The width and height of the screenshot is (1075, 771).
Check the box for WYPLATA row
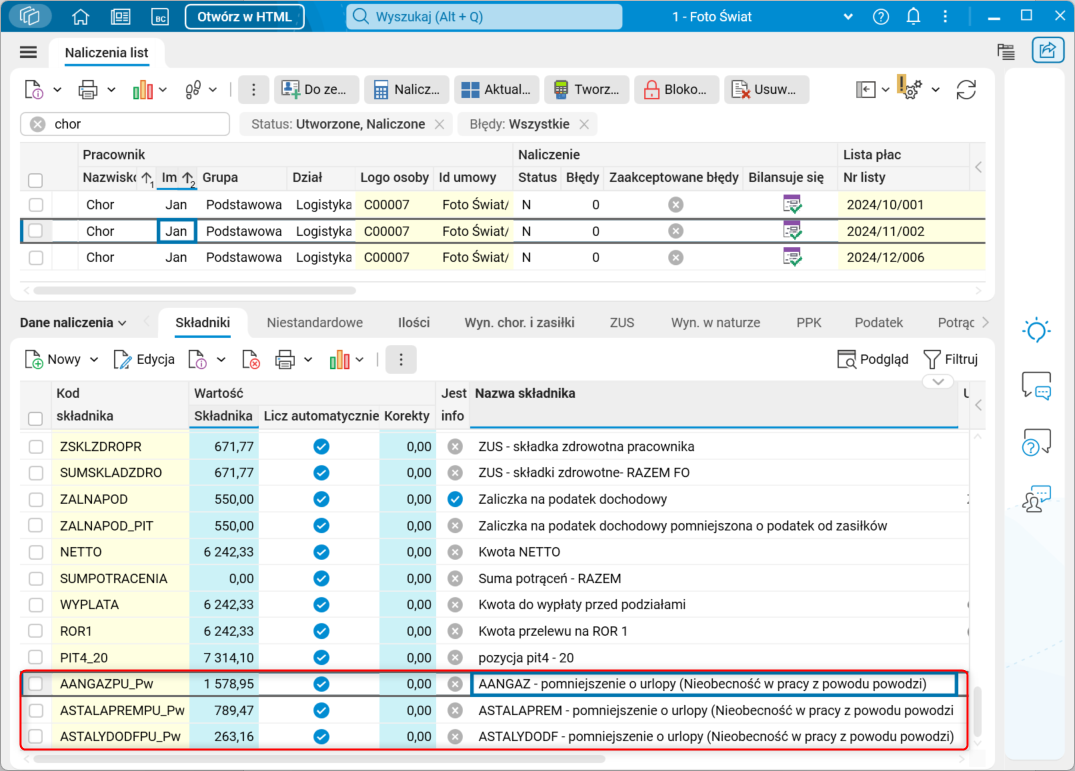click(x=36, y=605)
